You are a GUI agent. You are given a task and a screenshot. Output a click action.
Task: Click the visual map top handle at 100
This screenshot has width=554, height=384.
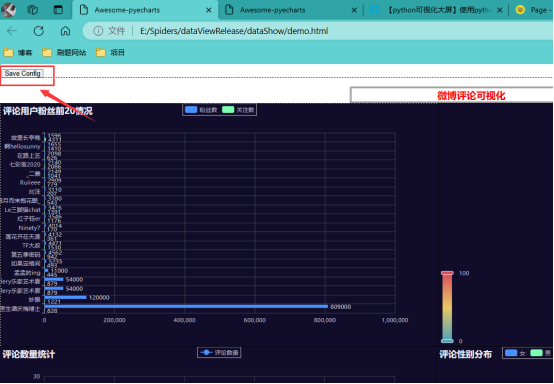tap(447, 273)
